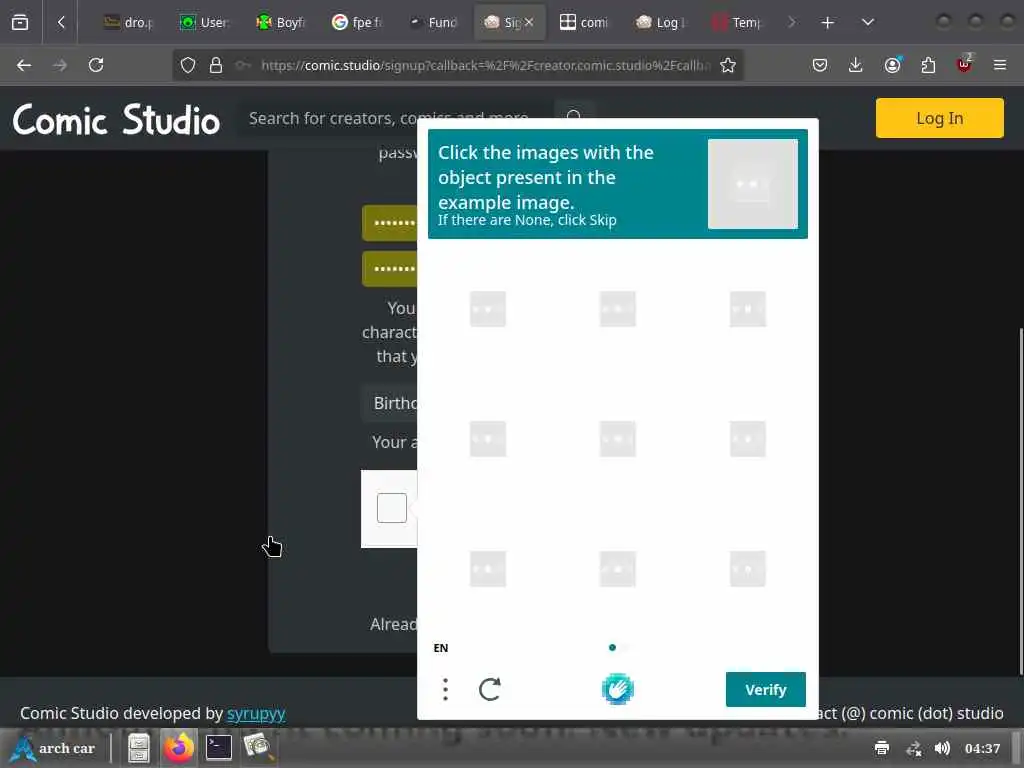This screenshot has width=1024, height=768.
Task: Click the uBlock Origin extension icon
Action: (964, 63)
